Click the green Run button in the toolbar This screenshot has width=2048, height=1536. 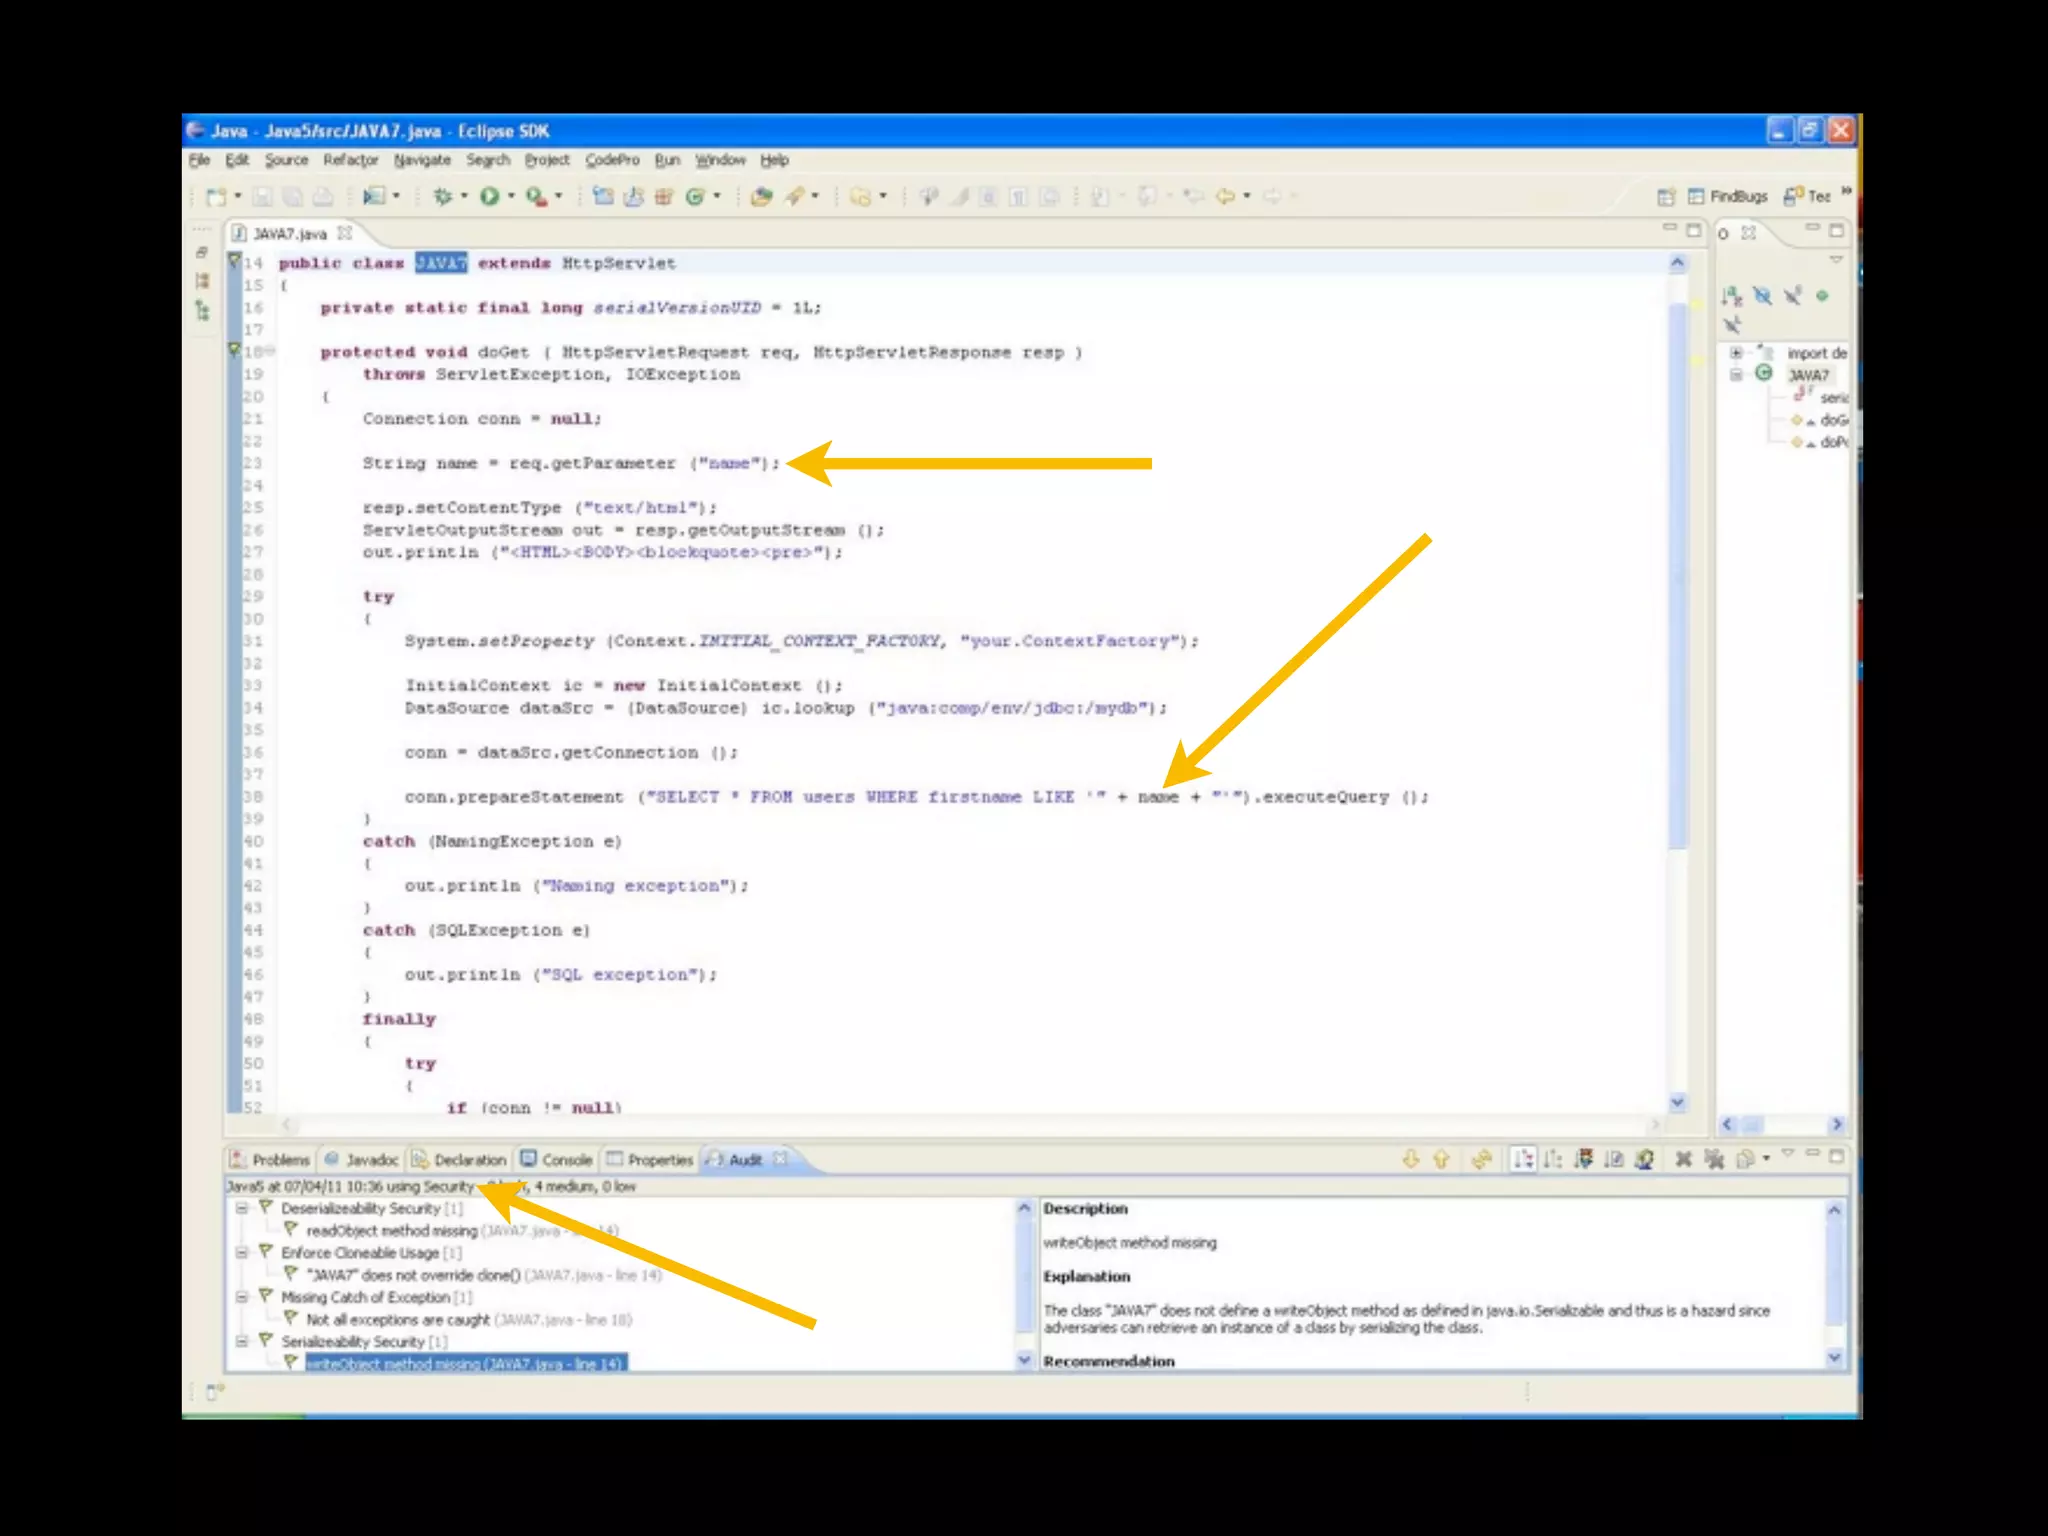click(489, 196)
